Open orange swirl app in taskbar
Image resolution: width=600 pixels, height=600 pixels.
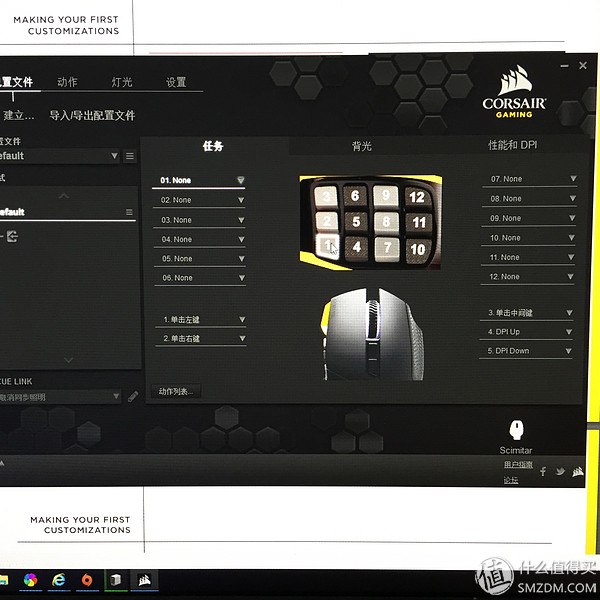pyautogui.click(x=87, y=581)
